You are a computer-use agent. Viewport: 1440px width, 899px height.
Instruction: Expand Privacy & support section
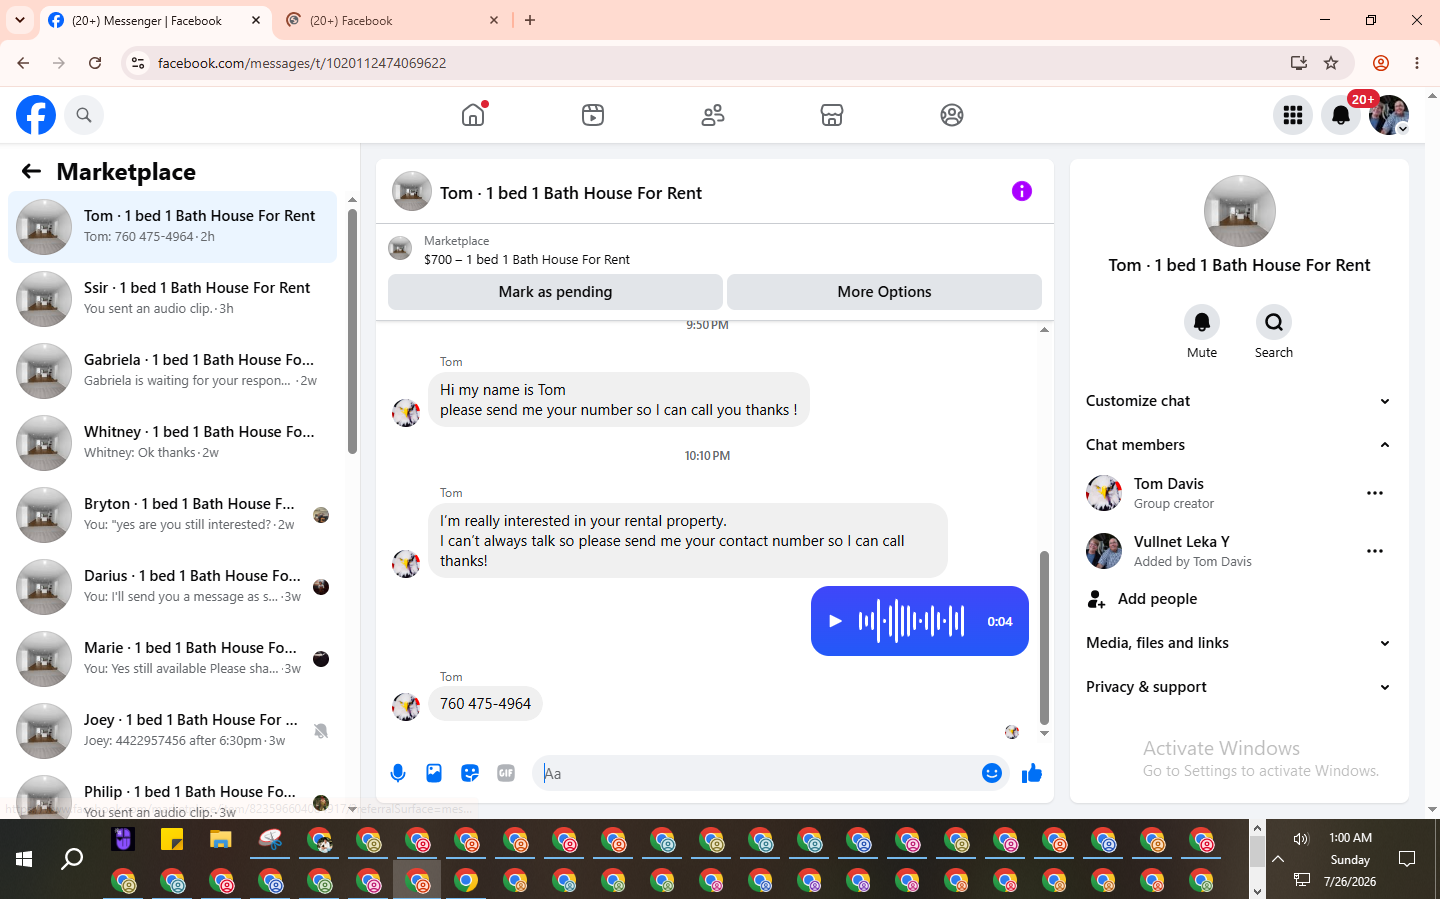pos(1238,687)
